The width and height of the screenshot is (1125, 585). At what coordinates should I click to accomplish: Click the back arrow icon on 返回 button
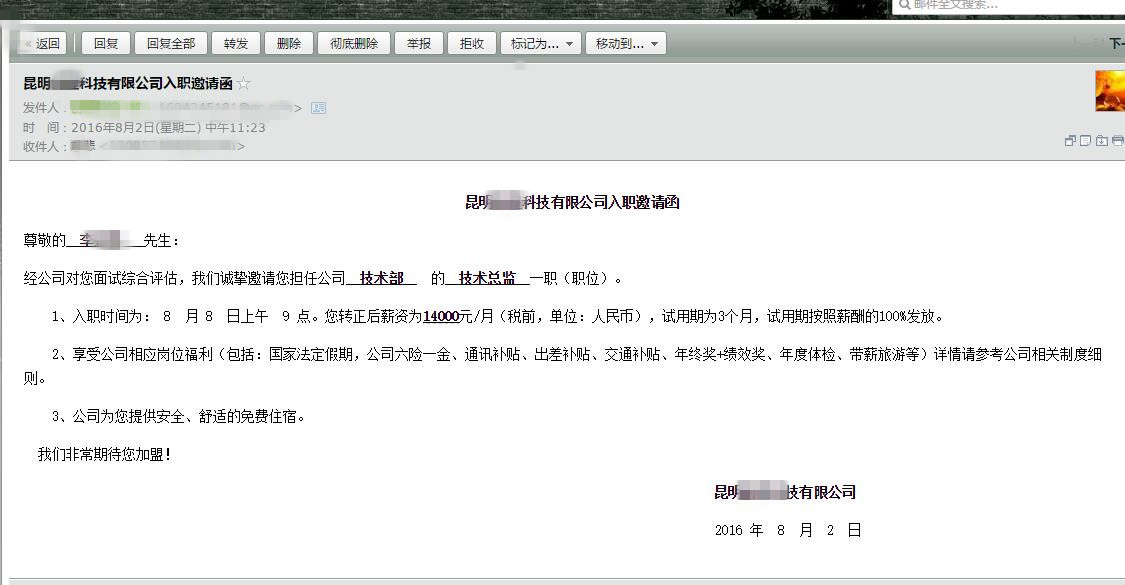(27, 43)
